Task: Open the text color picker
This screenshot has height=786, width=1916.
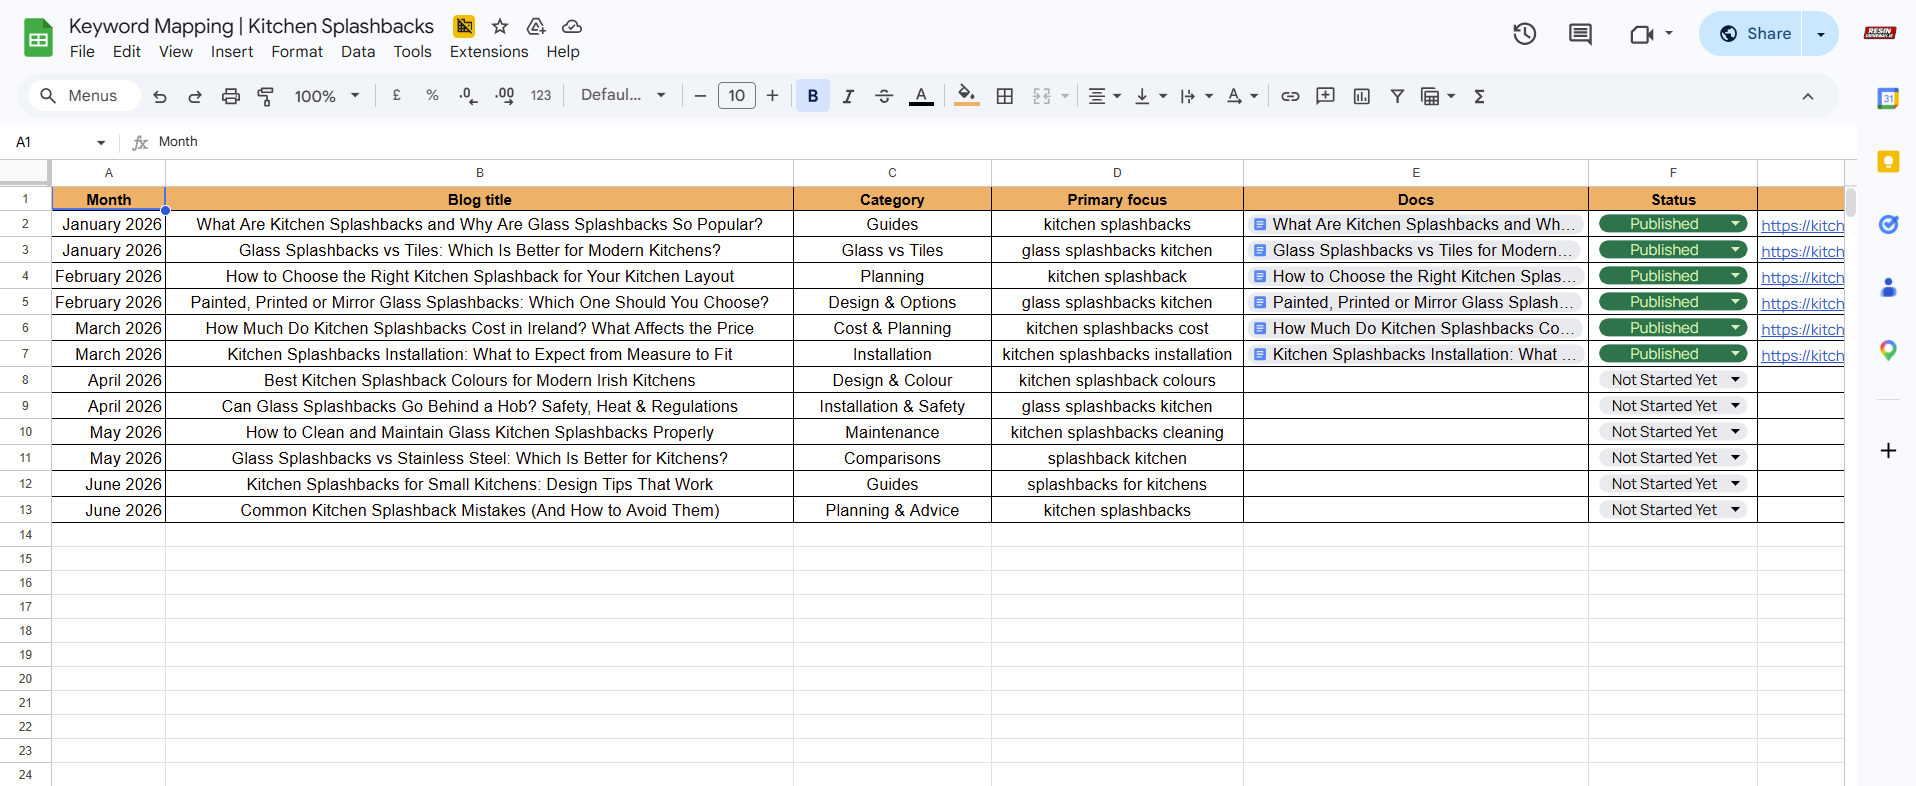Action: (921, 96)
